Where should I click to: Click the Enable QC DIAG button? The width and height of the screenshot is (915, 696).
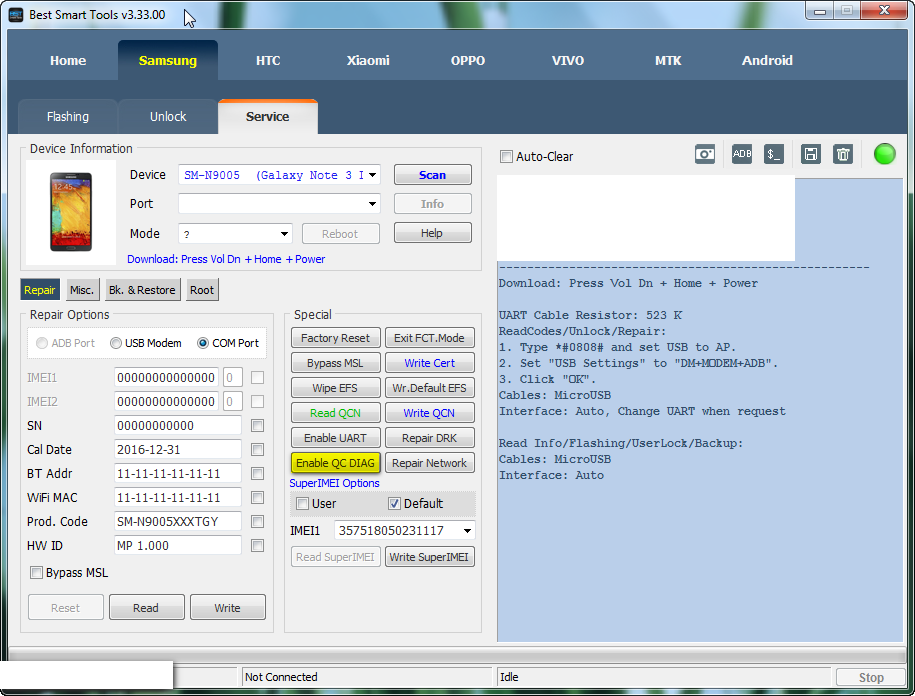pos(336,463)
